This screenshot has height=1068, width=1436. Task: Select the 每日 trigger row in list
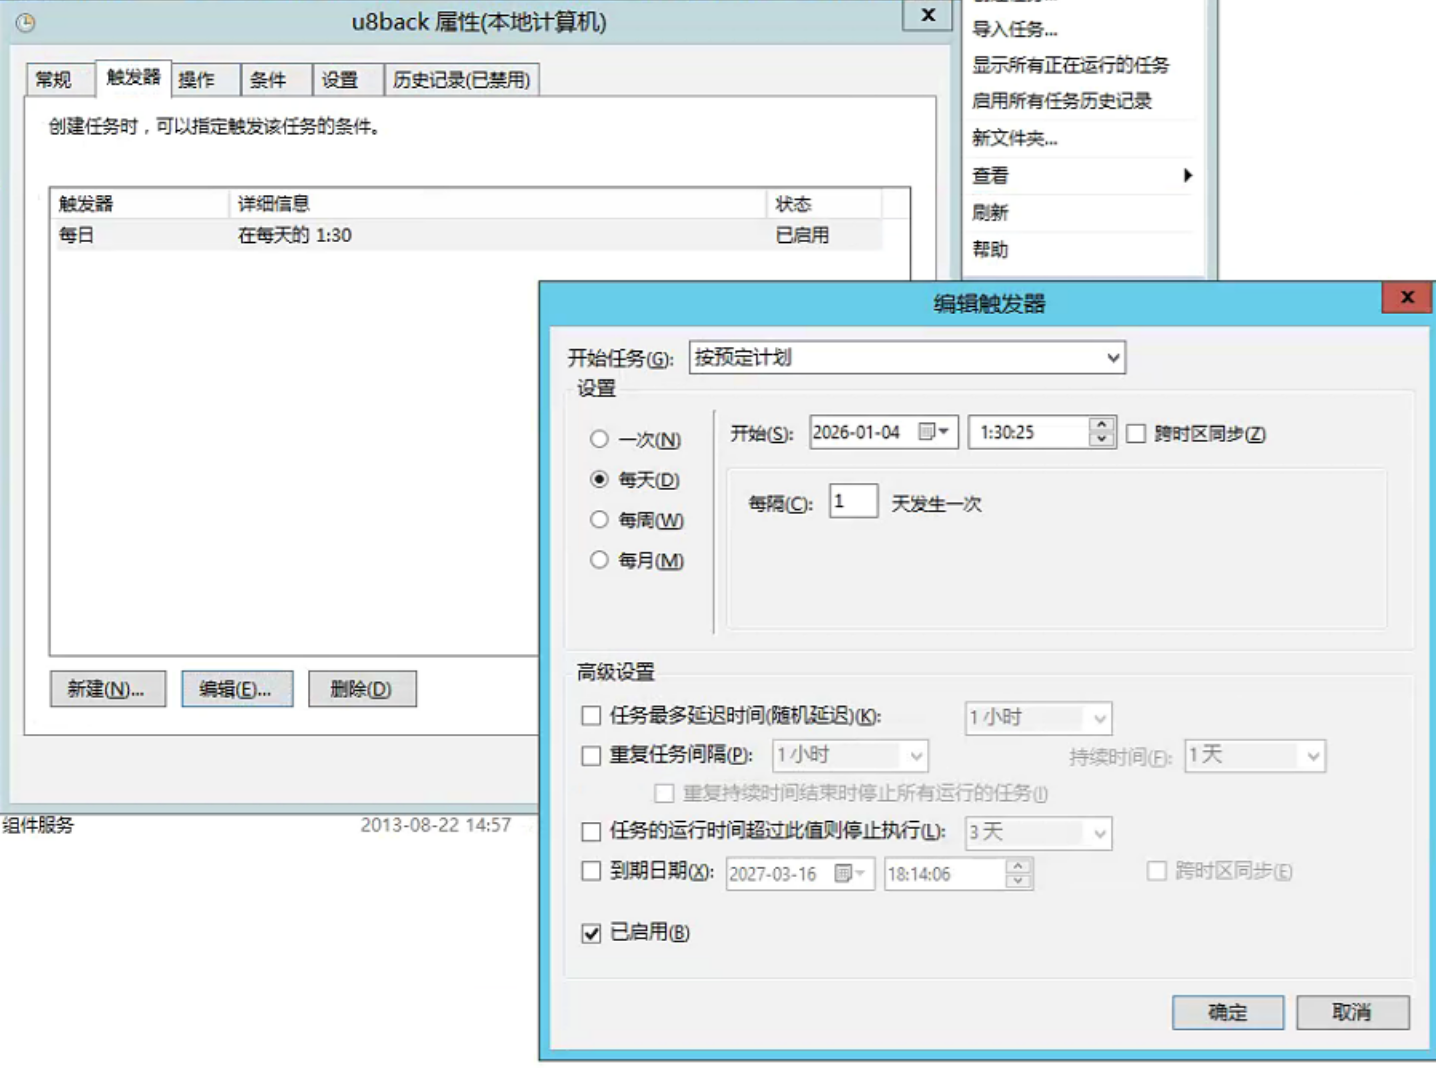coord(300,235)
